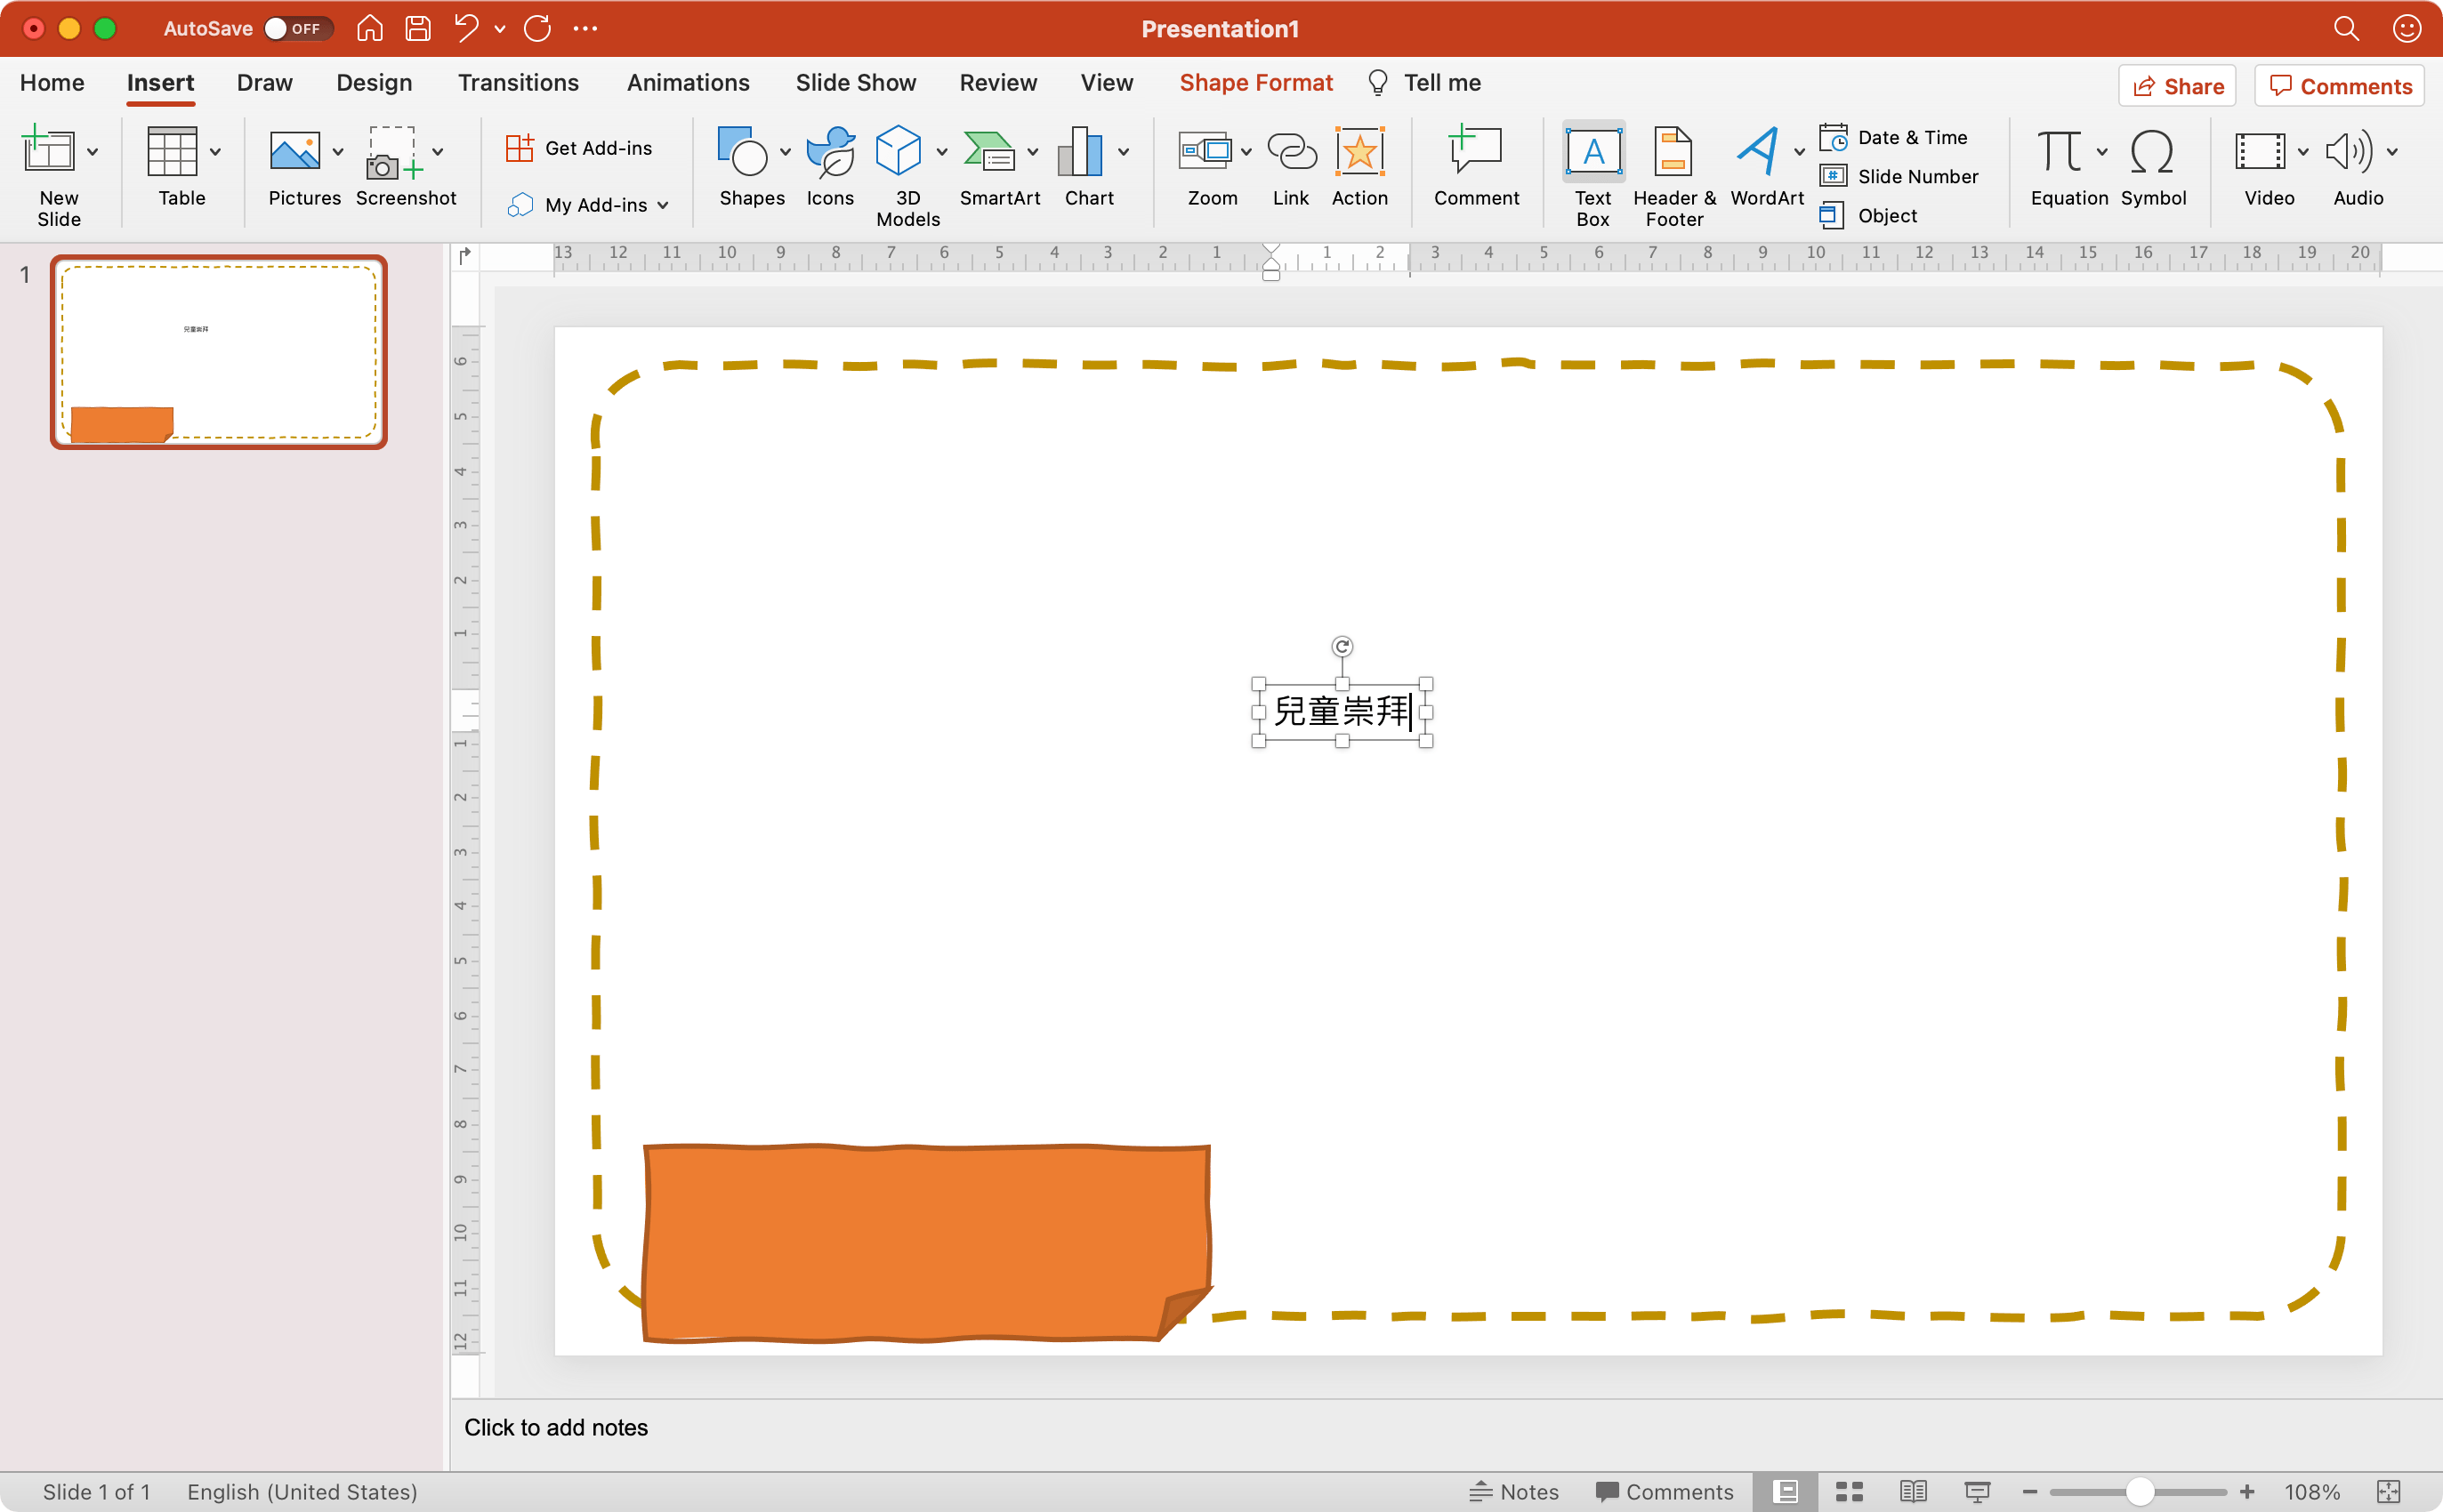Switch to the Design tab
The image size is (2443, 1512).
point(373,83)
